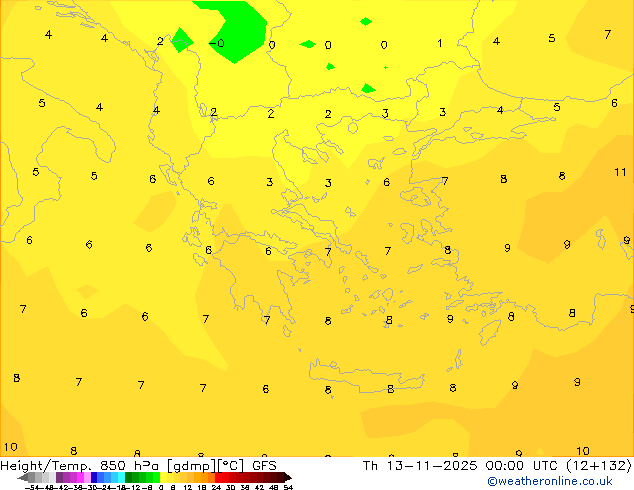Viewport: 634px width, 490px height.
Task: Click the -54 legend scale label
Action: pos(32,487)
